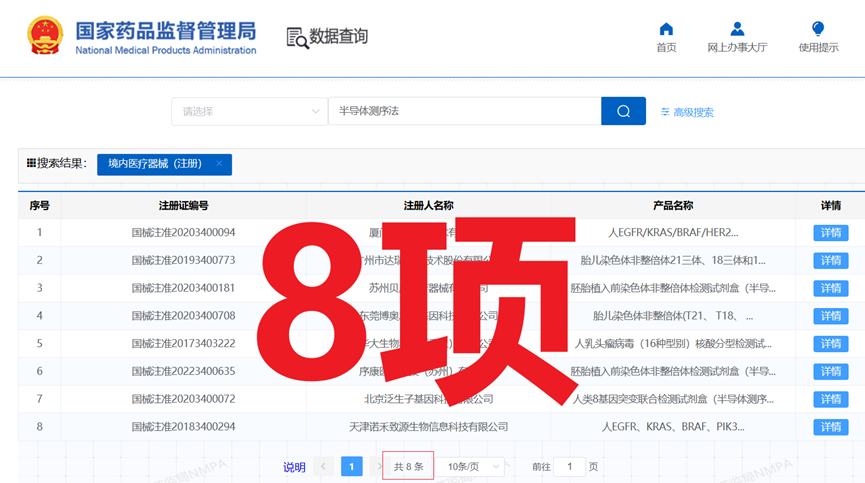Select the 境内医疗器械 (注册) results tab
This screenshot has height=483, width=865.
point(155,164)
